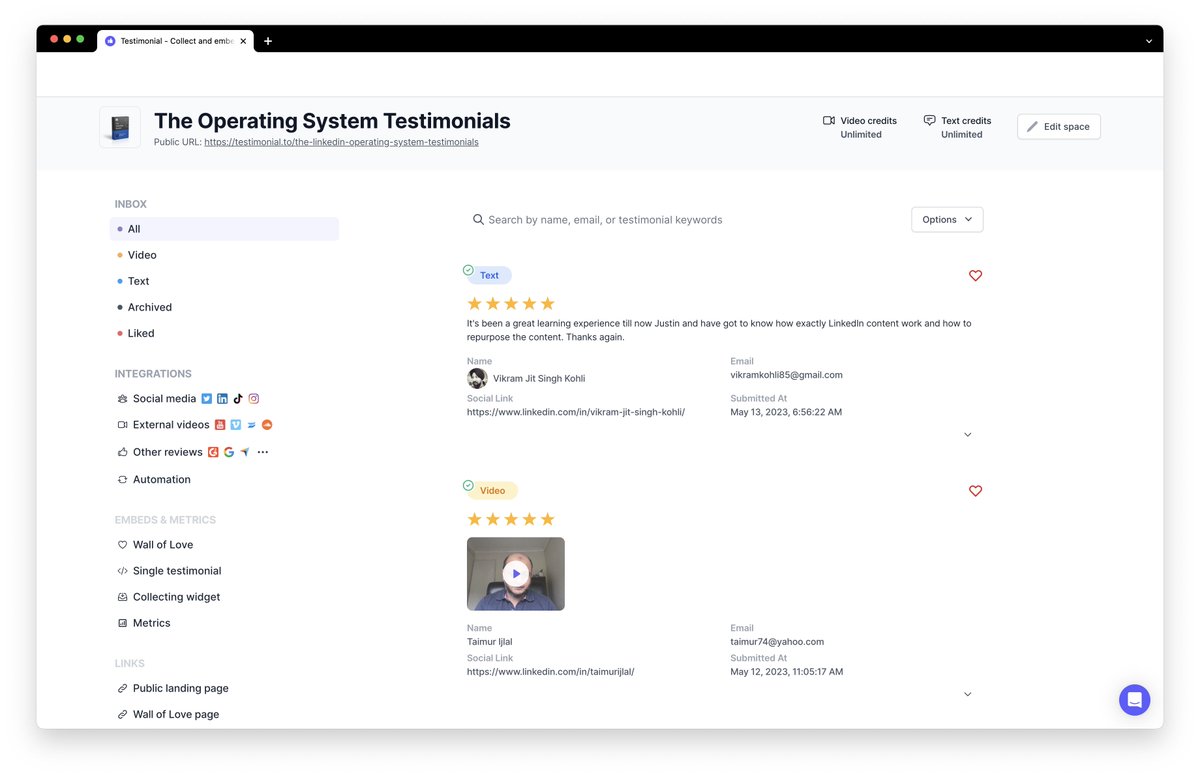
Task: Click the Edit space button
Action: [1059, 127]
